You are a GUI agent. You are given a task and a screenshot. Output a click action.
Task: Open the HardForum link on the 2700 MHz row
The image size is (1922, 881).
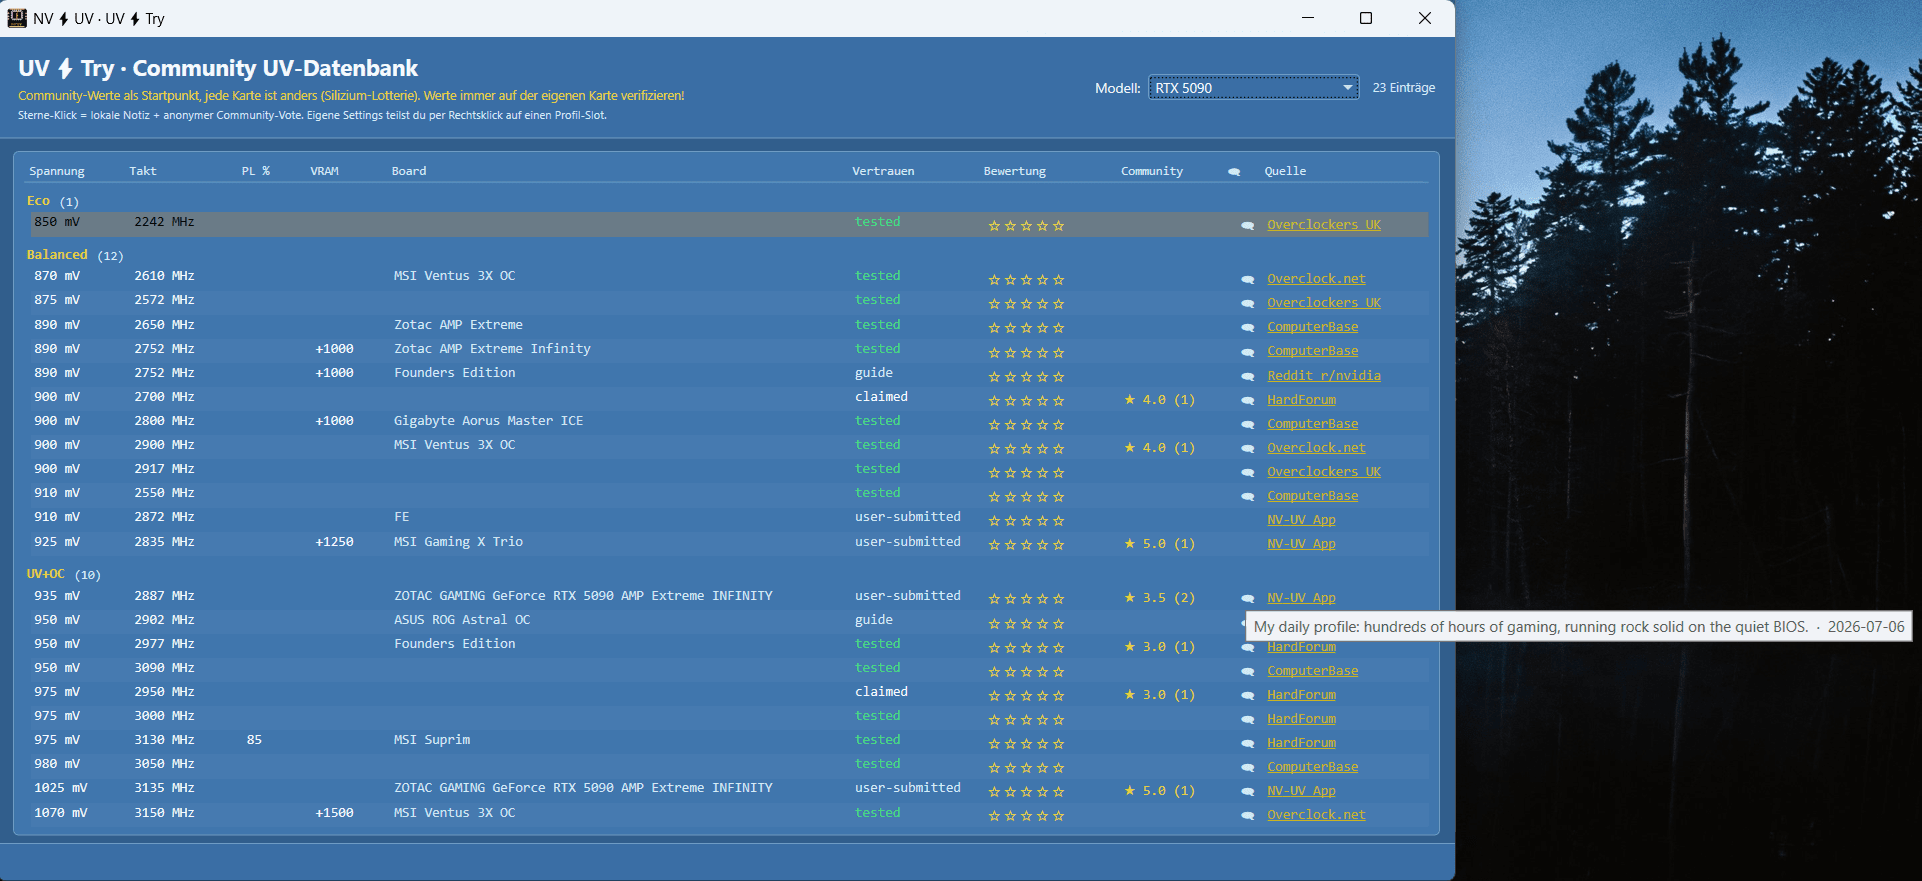(x=1301, y=400)
